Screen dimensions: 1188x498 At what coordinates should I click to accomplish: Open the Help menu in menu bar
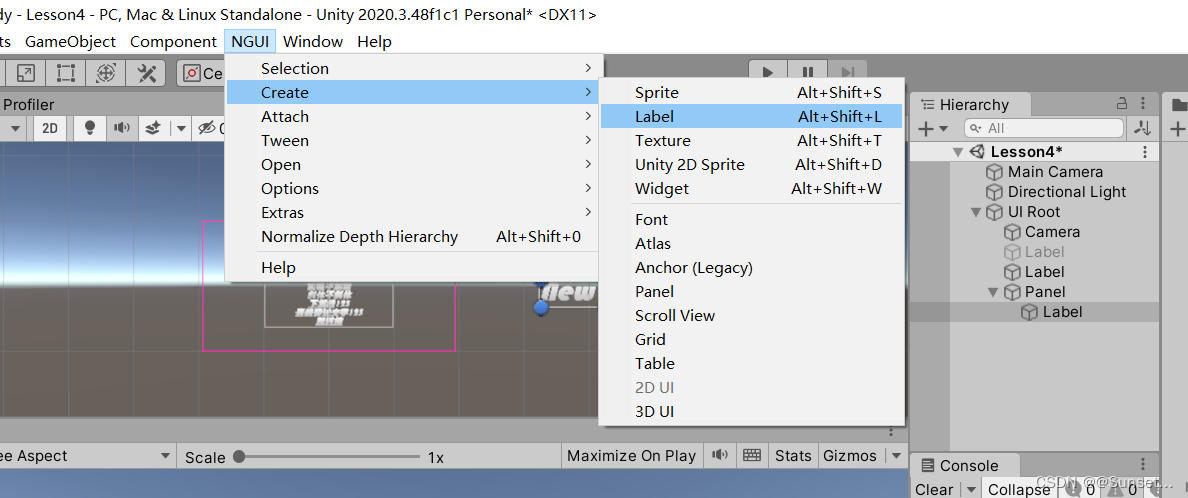pos(374,42)
